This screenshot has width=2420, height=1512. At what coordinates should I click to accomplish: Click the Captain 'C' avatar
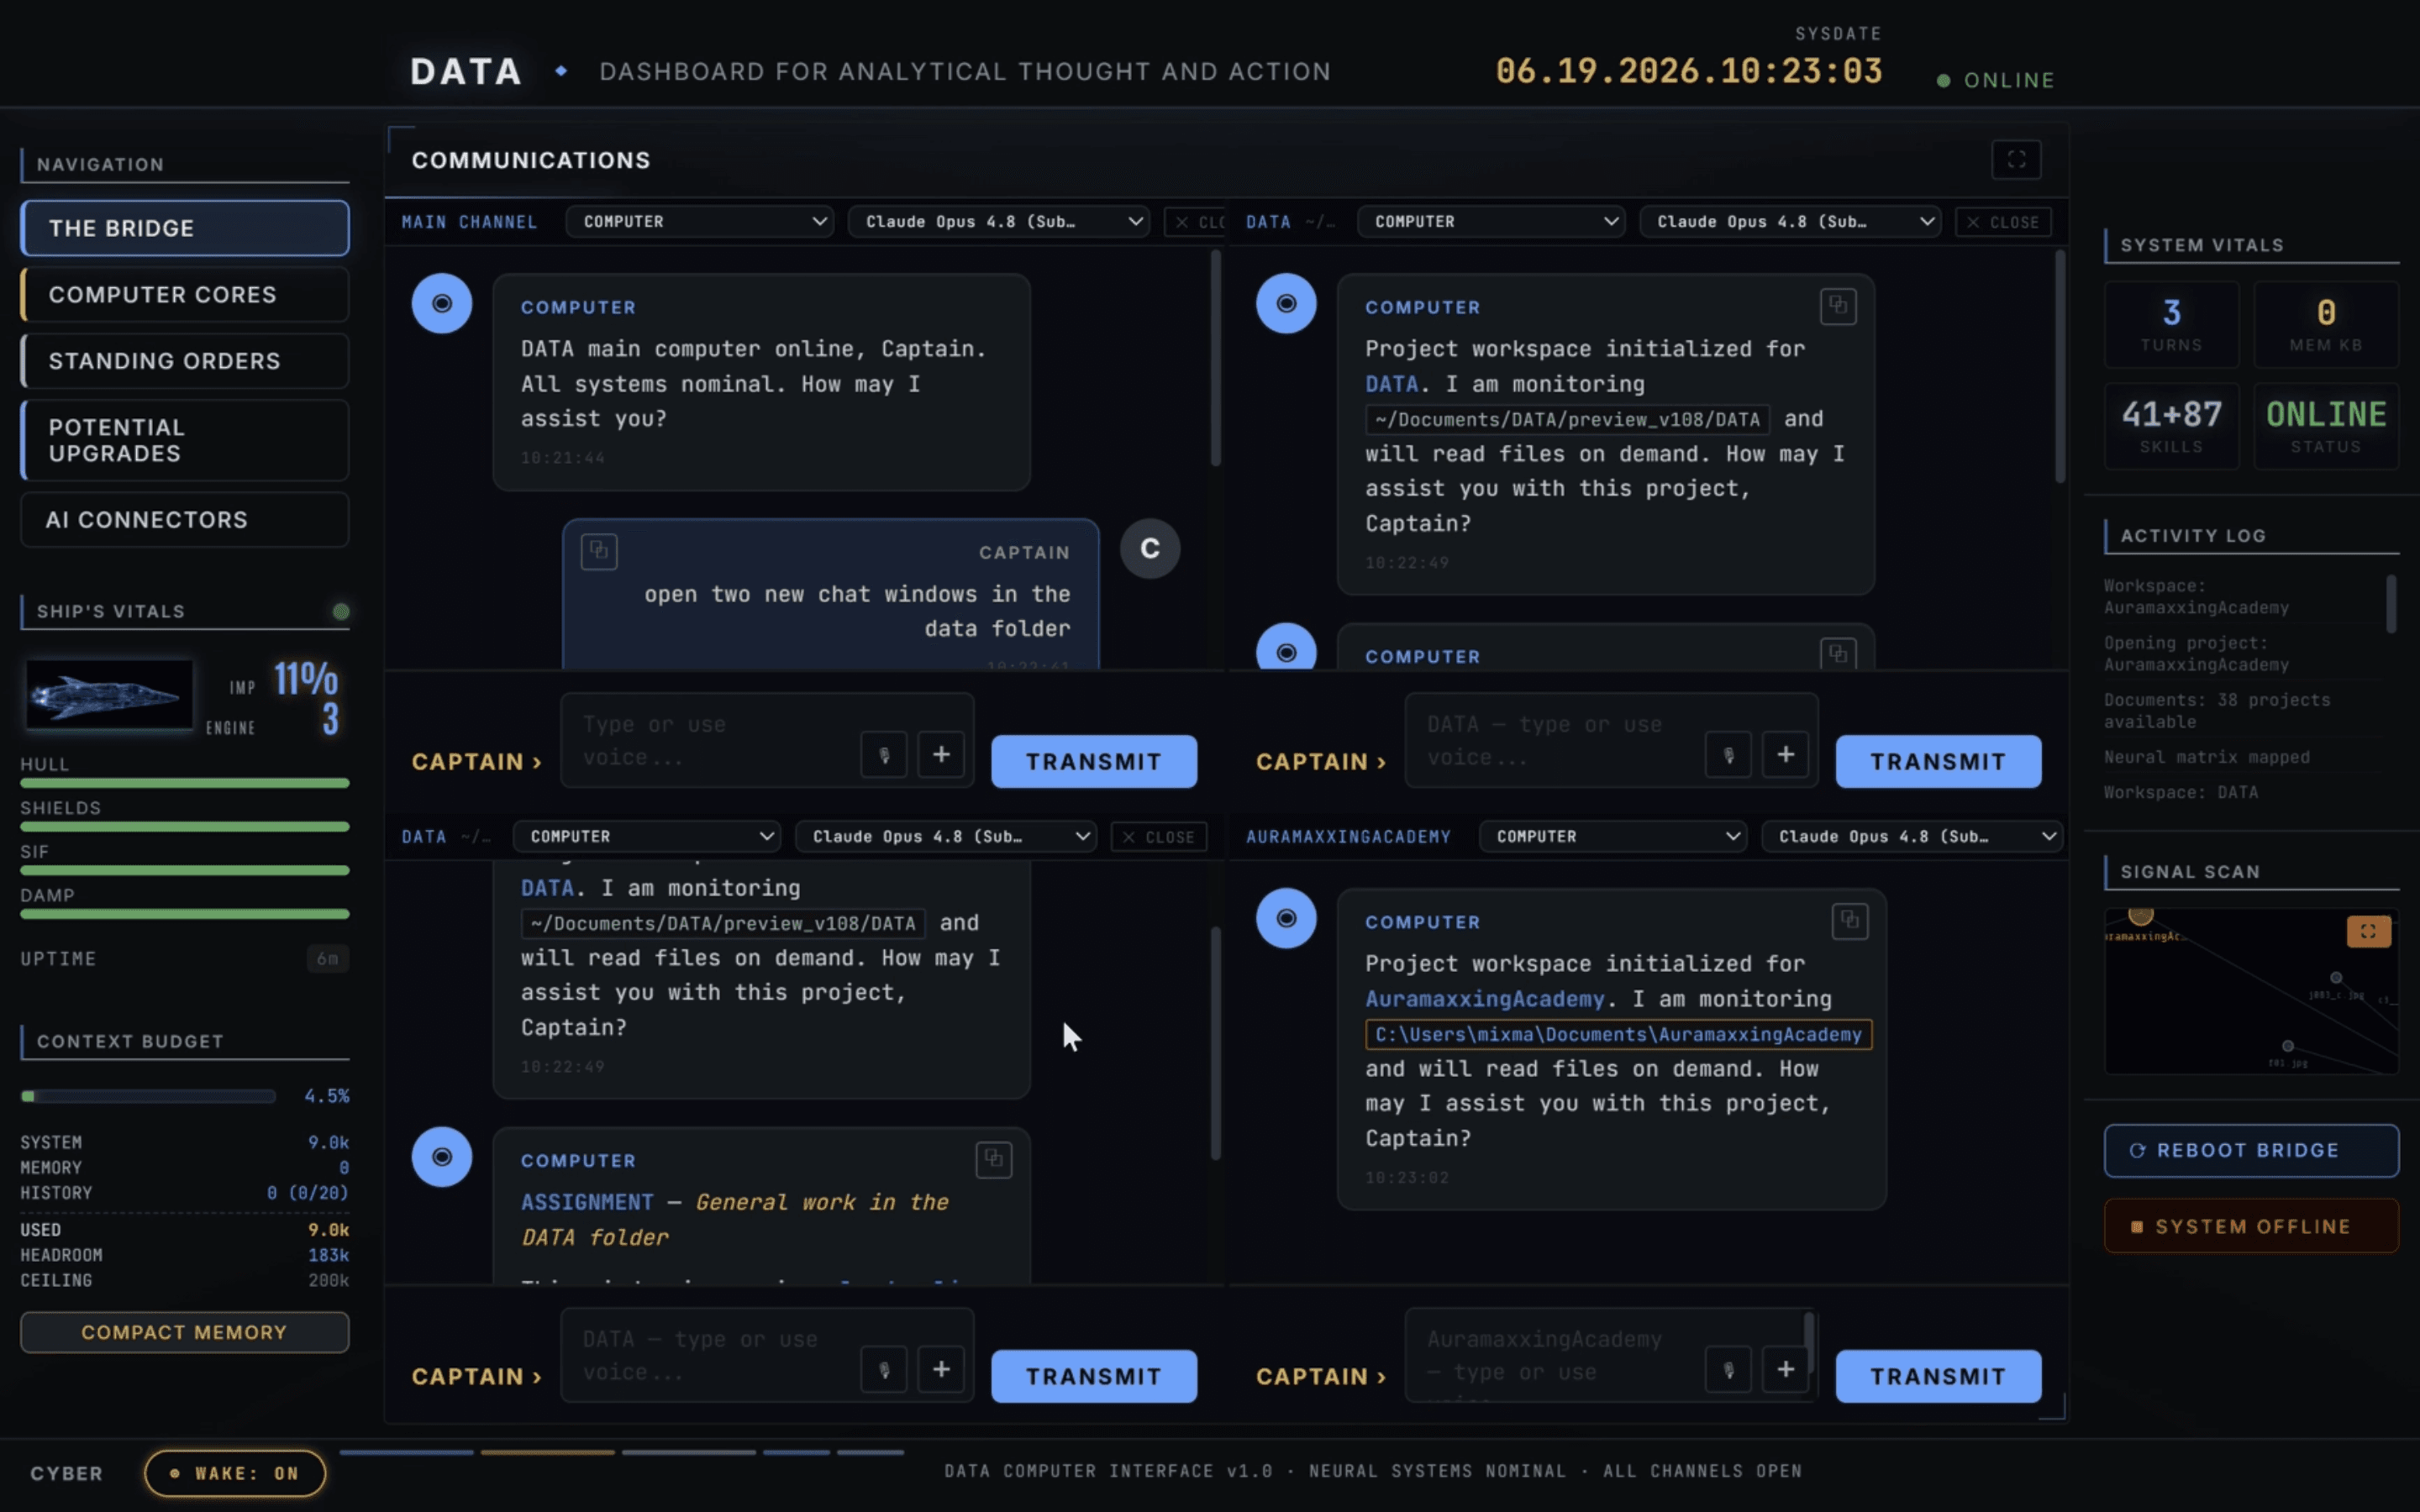(1150, 548)
